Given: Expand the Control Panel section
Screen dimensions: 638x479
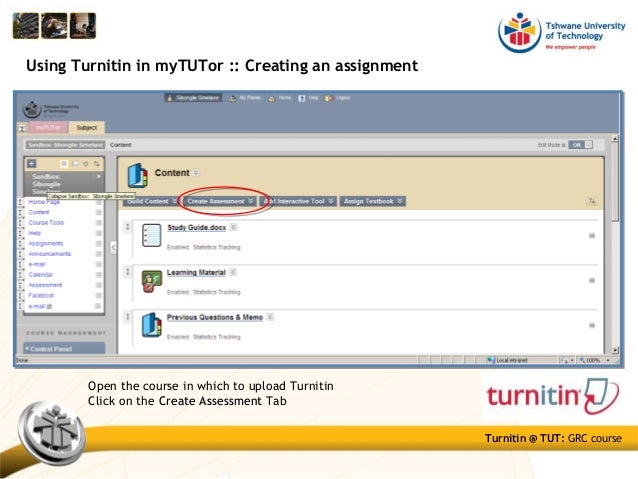Looking at the screenshot, I should [64, 349].
